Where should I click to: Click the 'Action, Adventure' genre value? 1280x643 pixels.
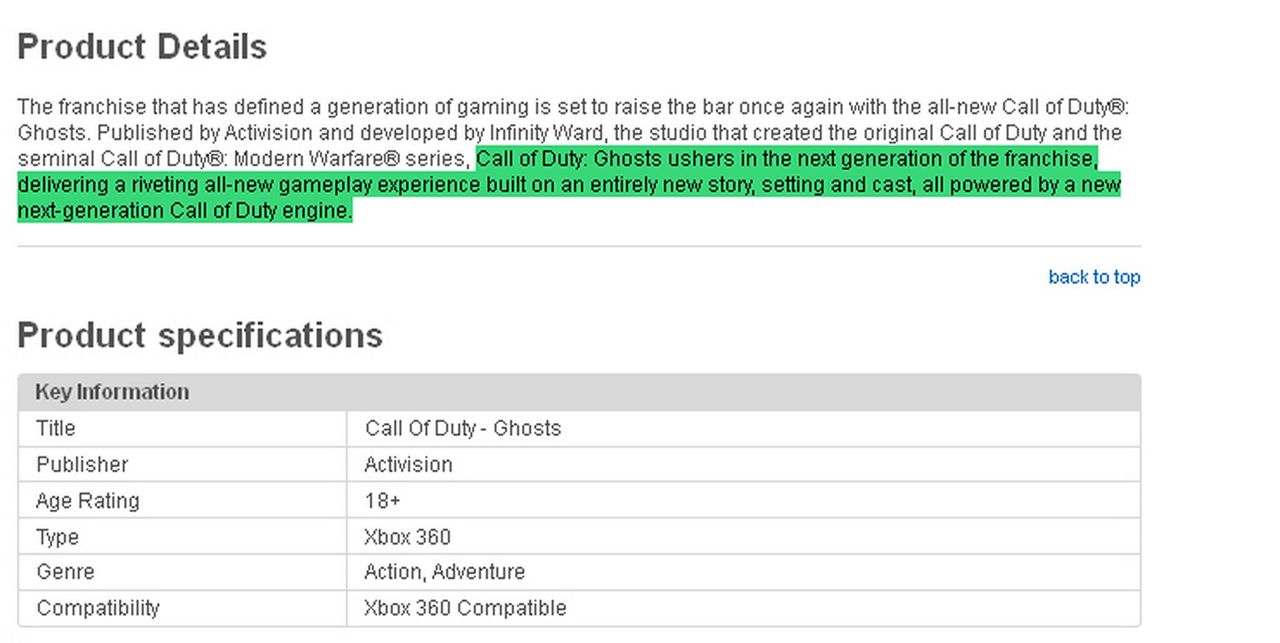click(x=444, y=573)
